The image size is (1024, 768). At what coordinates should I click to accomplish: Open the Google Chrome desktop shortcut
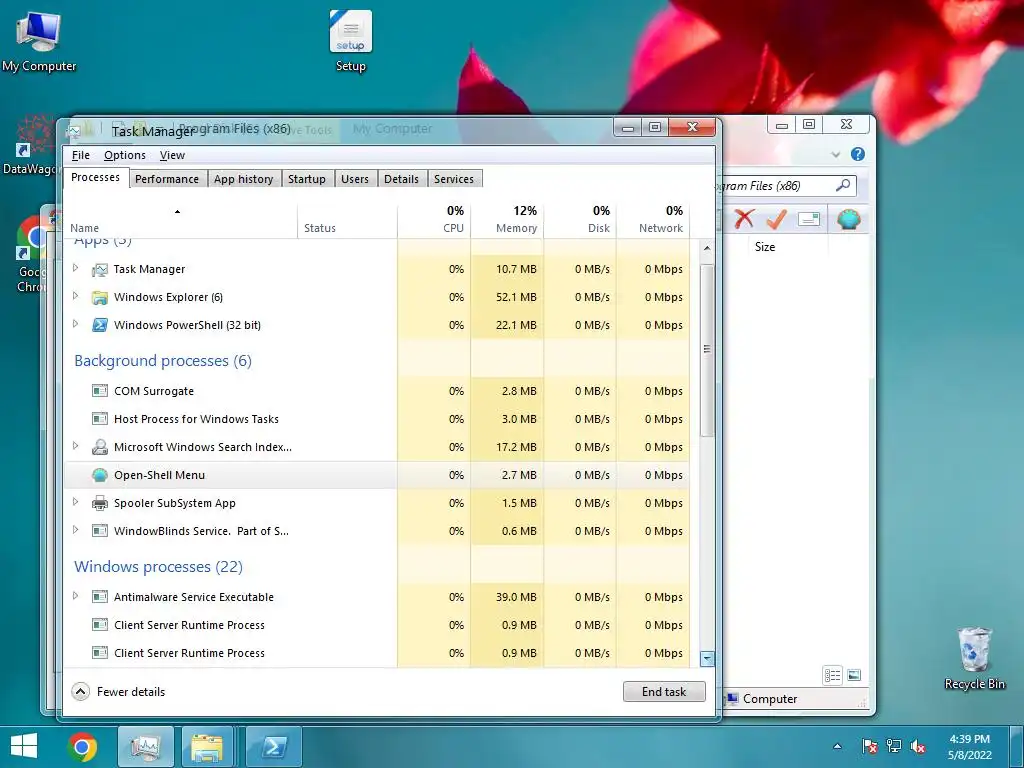(29, 255)
